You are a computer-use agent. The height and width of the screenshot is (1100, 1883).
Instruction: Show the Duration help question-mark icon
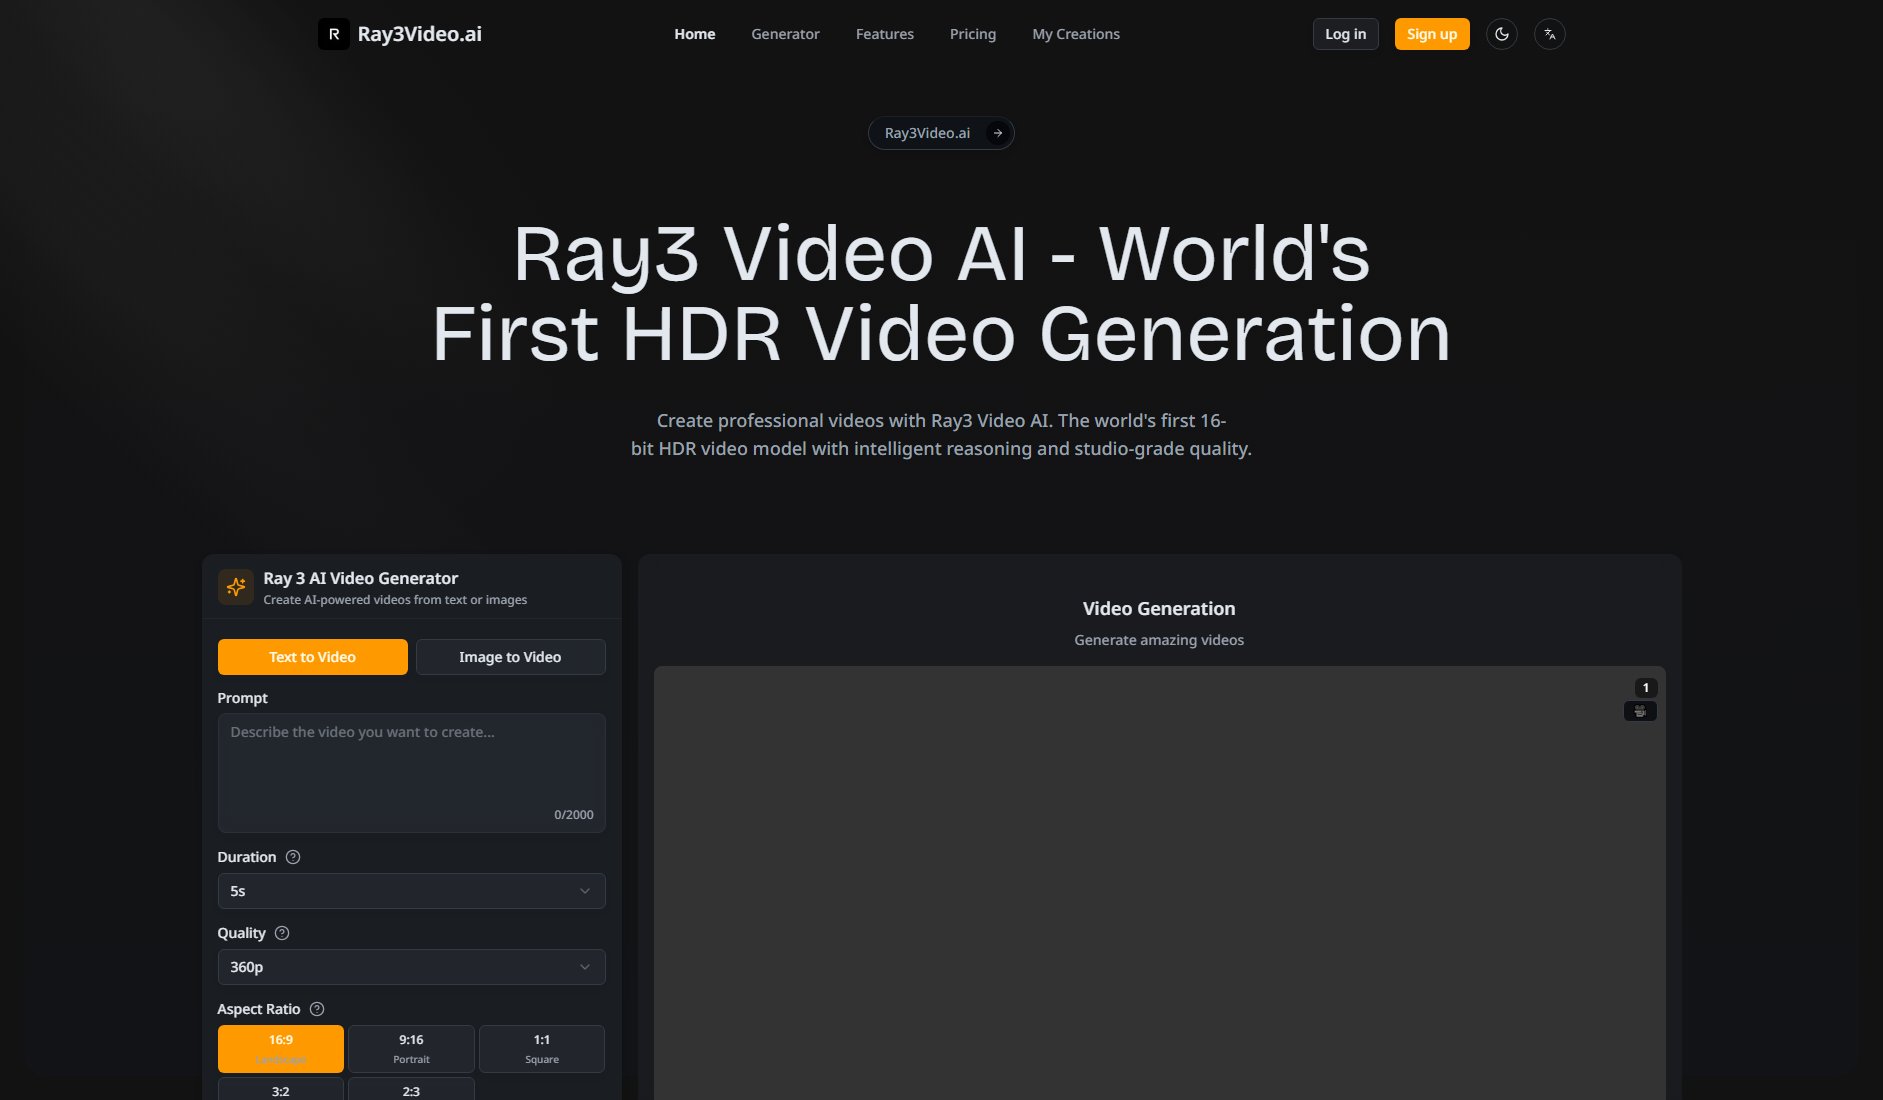(x=293, y=857)
